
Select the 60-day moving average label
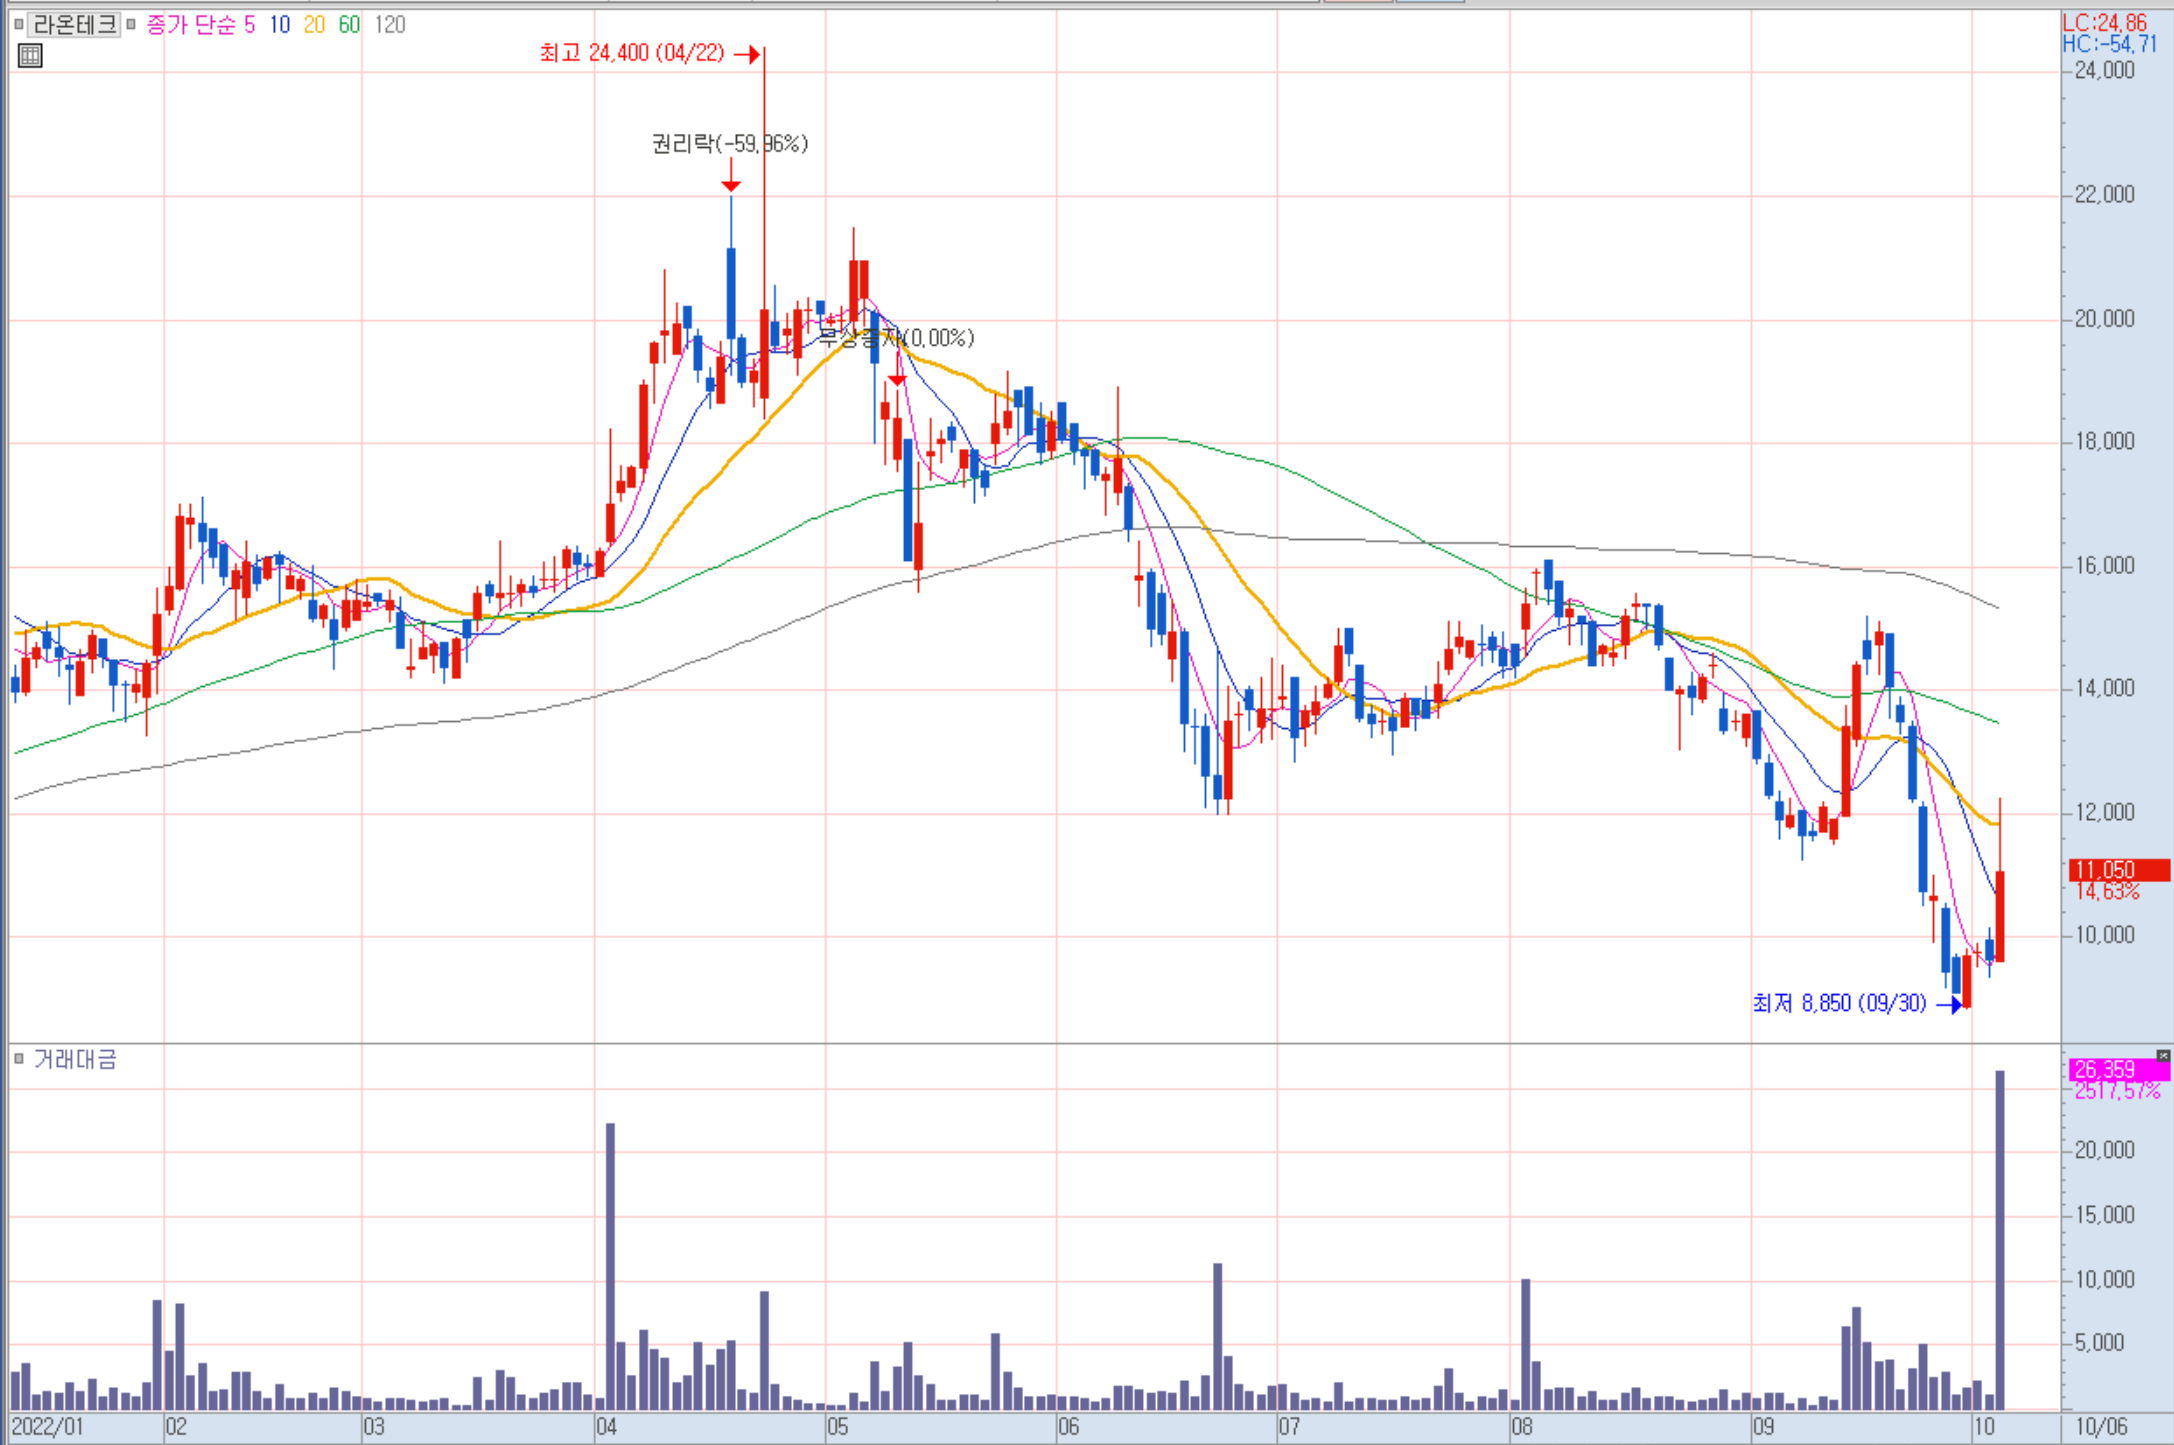(x=349, y=25)
